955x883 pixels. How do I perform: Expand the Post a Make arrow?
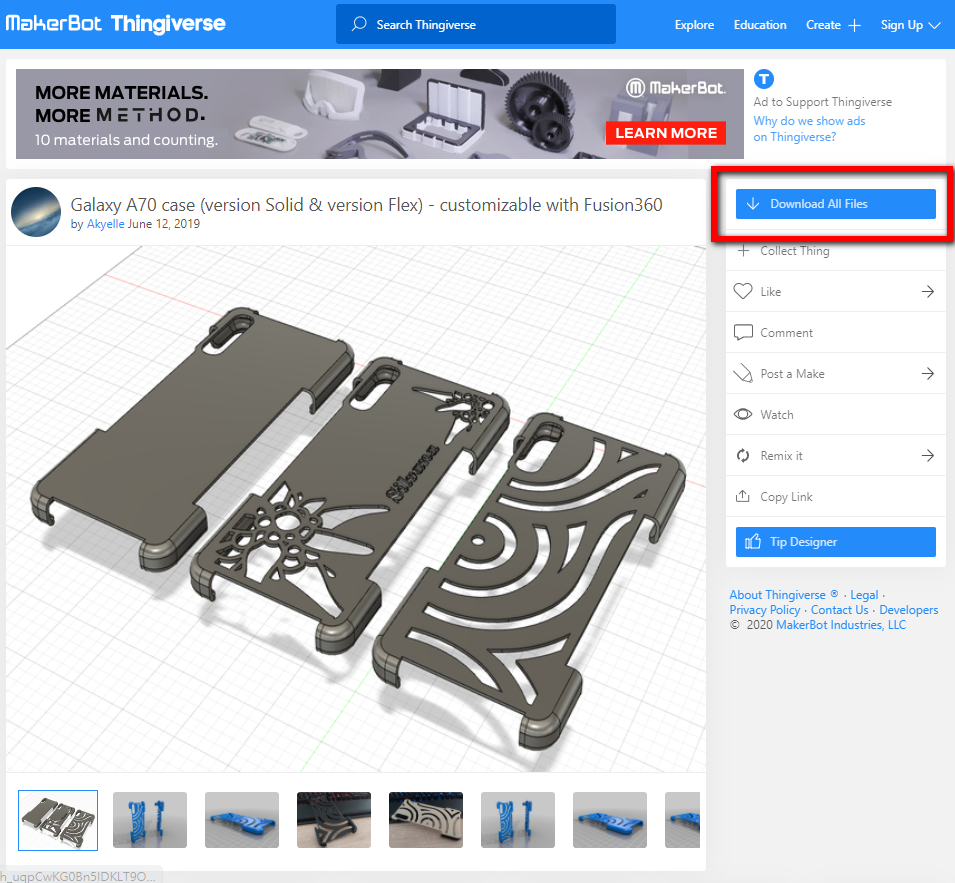click(928, 373)
